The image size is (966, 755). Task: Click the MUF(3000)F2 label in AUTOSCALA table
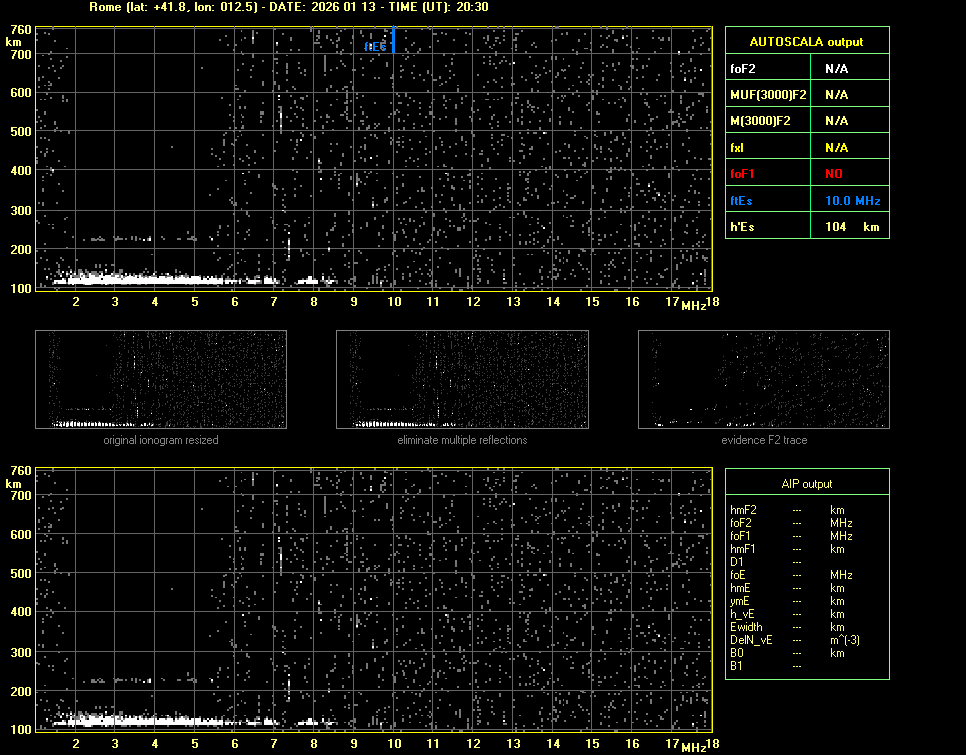coord(768,95)
